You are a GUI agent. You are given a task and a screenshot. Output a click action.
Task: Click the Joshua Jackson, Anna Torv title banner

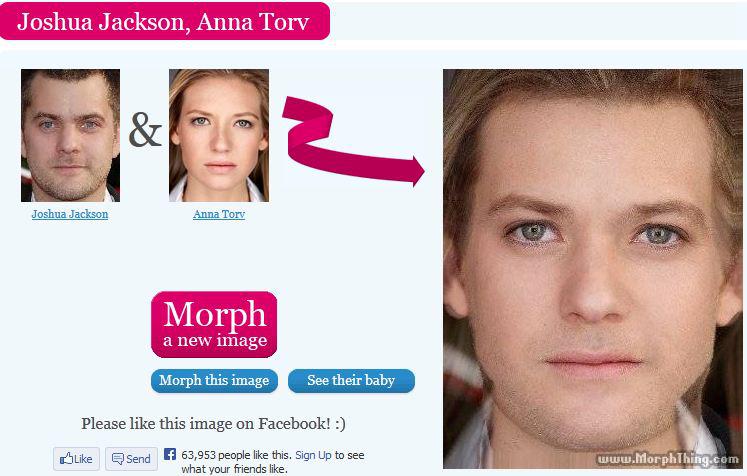(165, 21)
